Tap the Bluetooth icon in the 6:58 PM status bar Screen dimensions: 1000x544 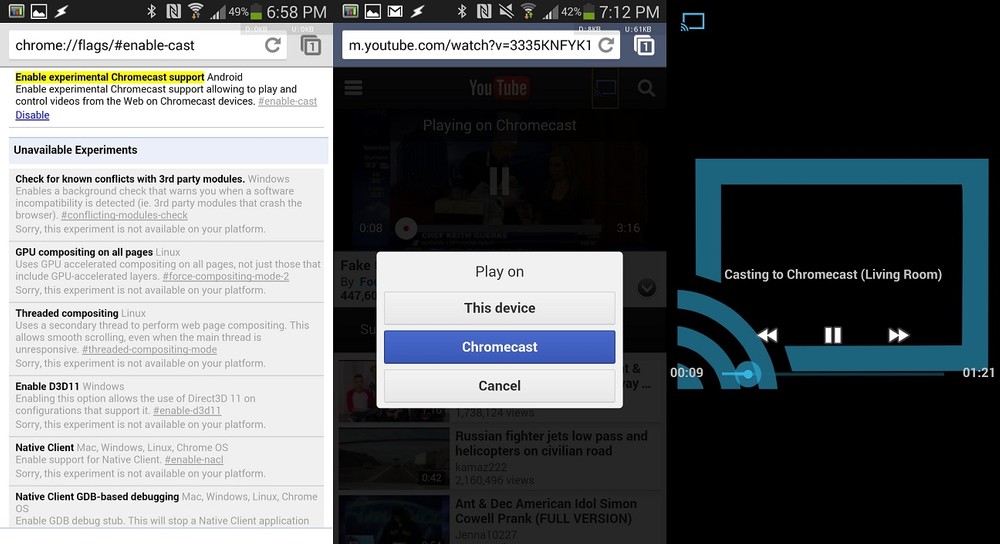(151, 11)
